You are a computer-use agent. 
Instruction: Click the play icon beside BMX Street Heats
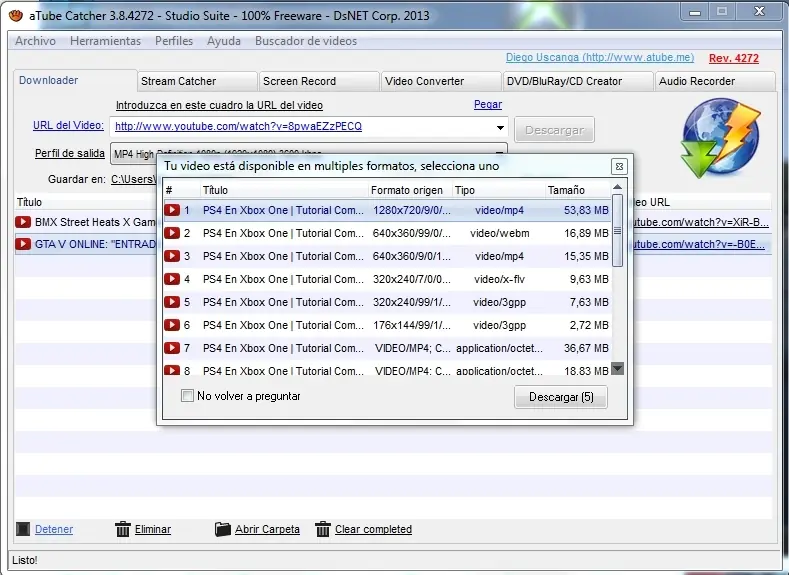[23, 222]
